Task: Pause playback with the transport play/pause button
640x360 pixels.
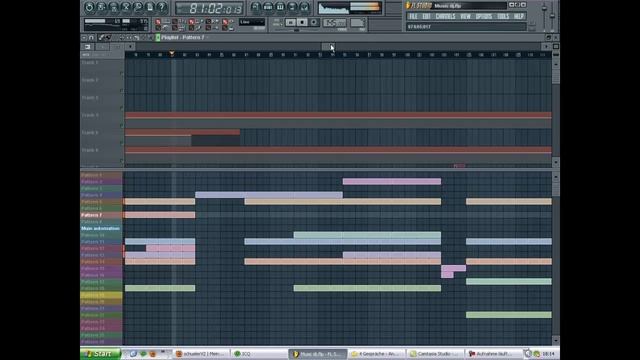Action: pos(290,22)
